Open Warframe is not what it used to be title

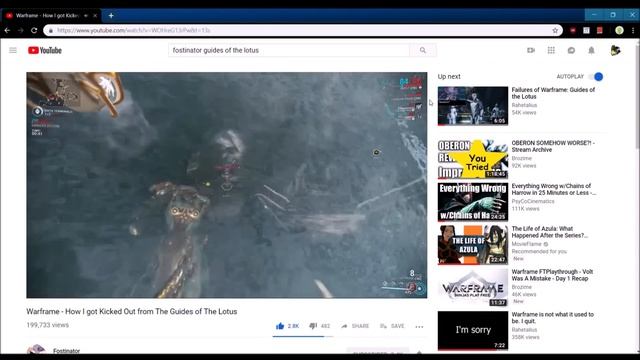tap(553, 318)
